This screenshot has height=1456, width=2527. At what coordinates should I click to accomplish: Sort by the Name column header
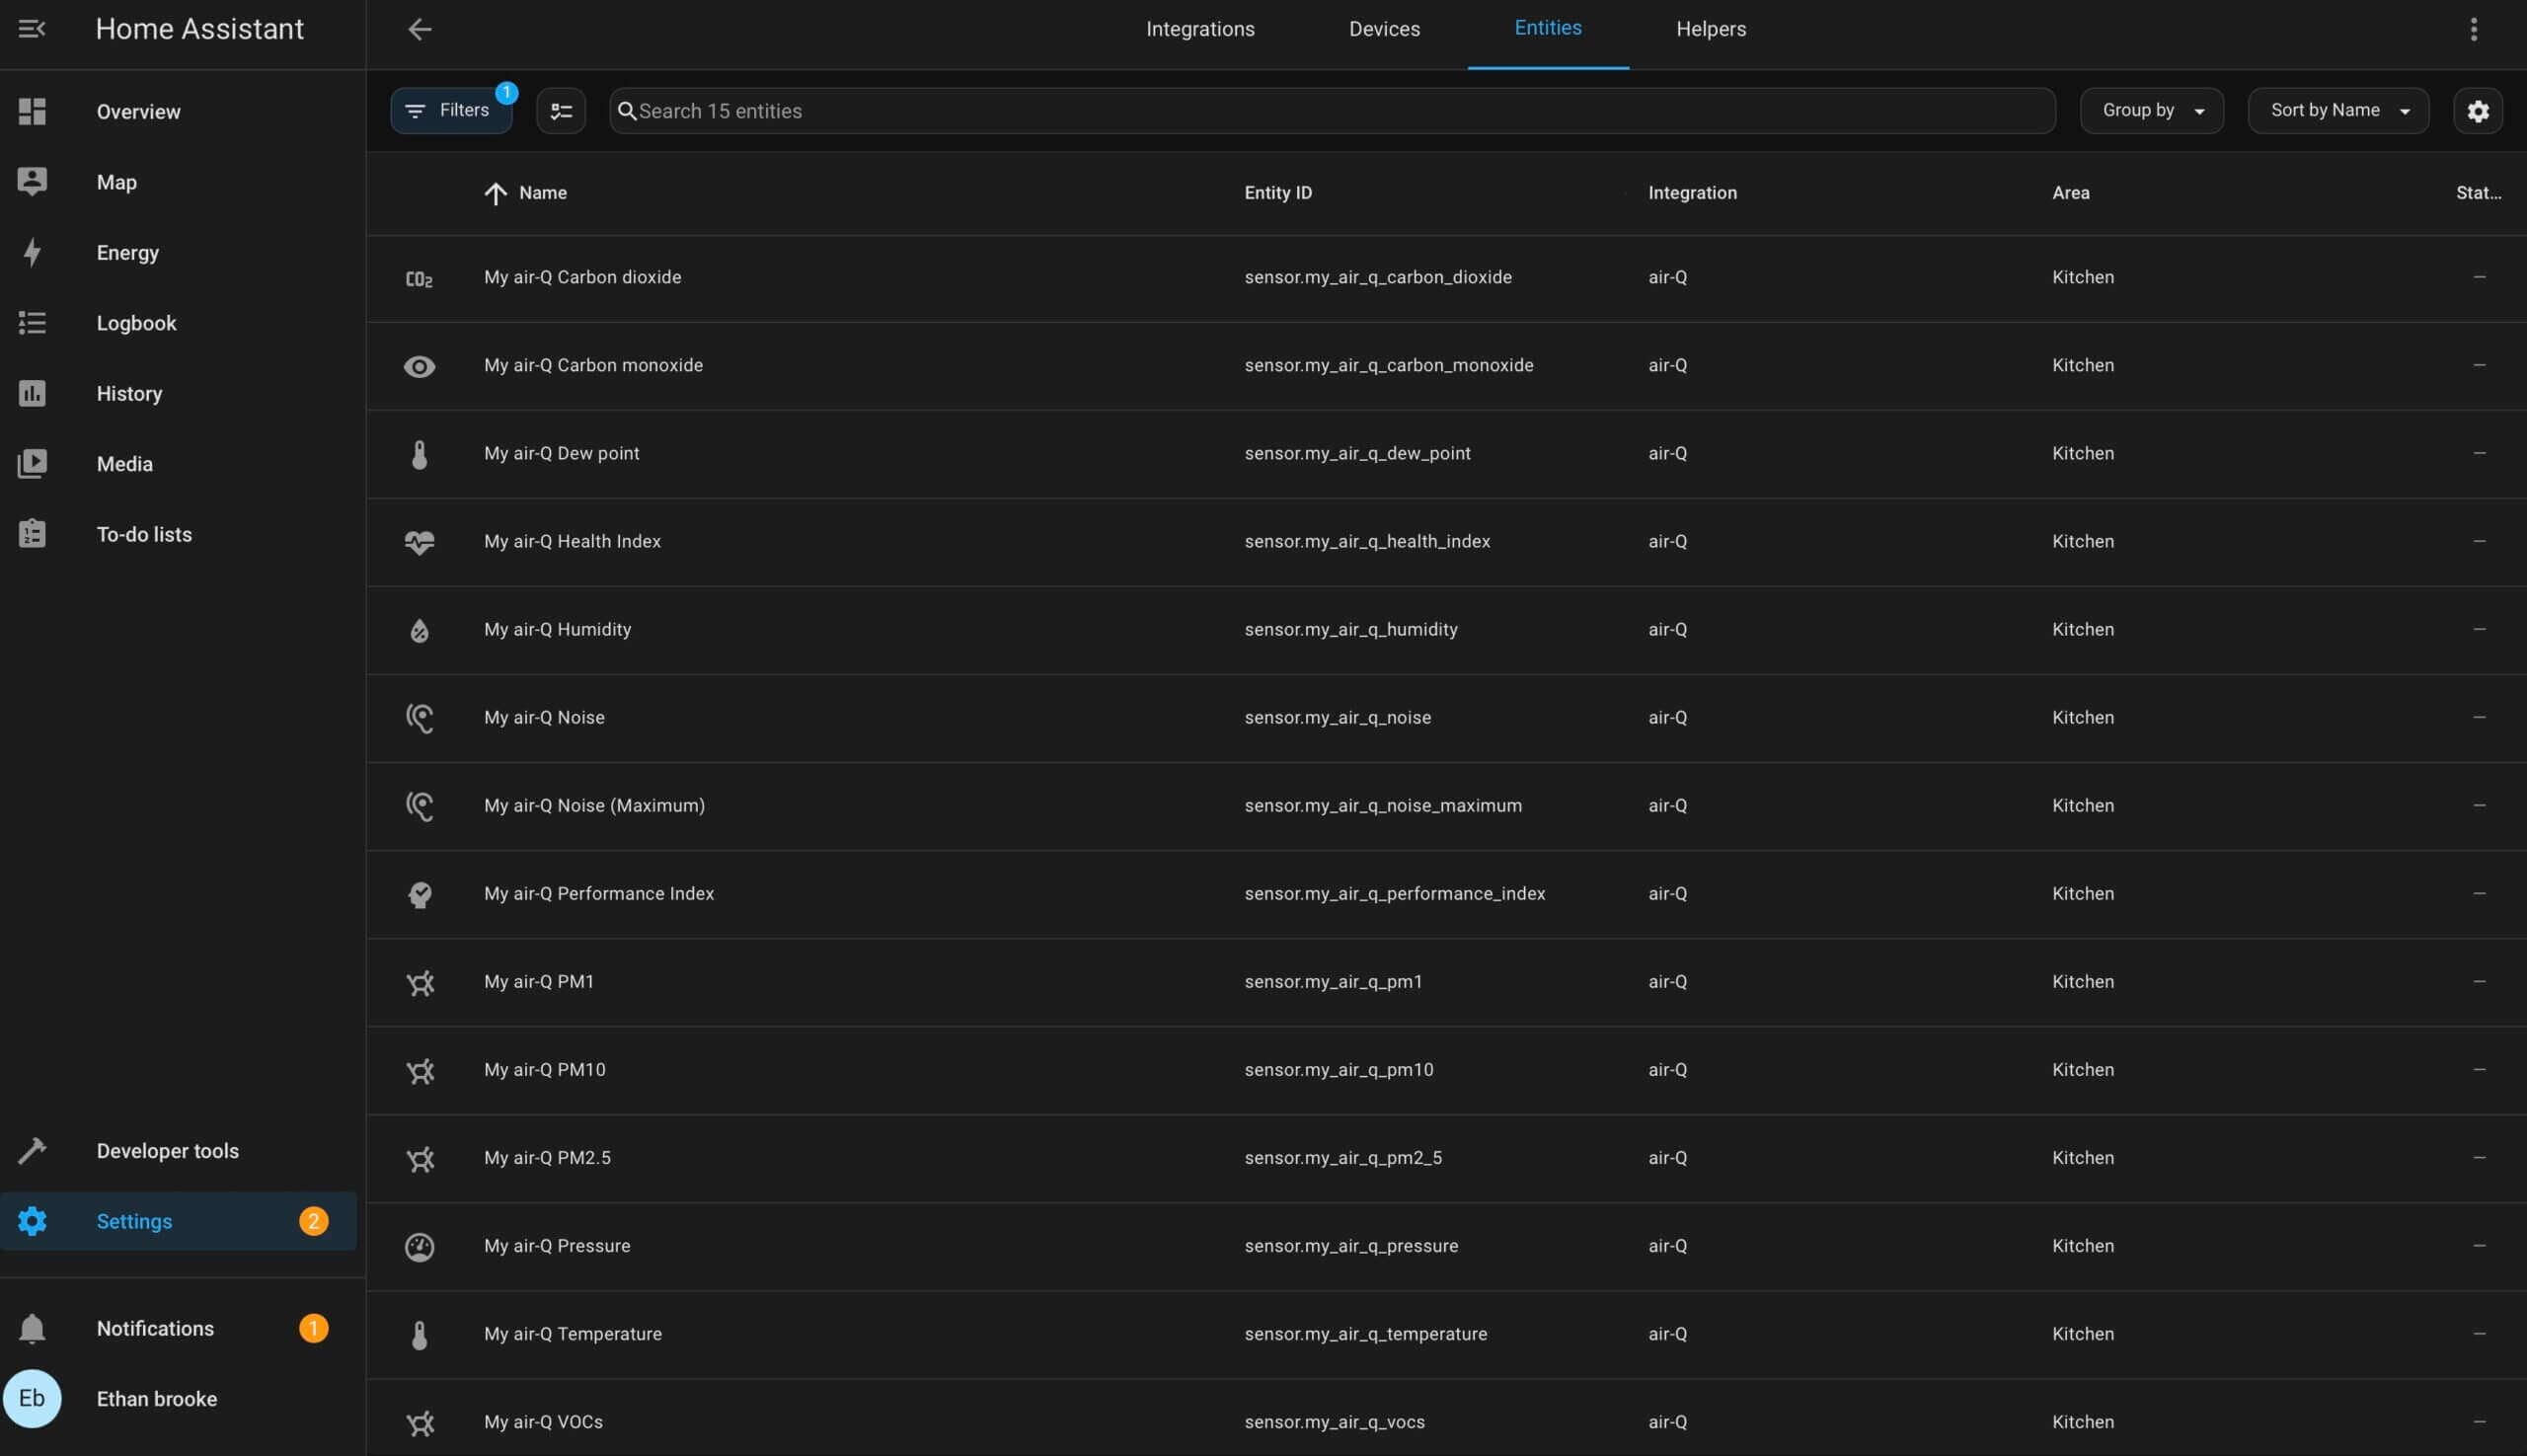point(542,193)
